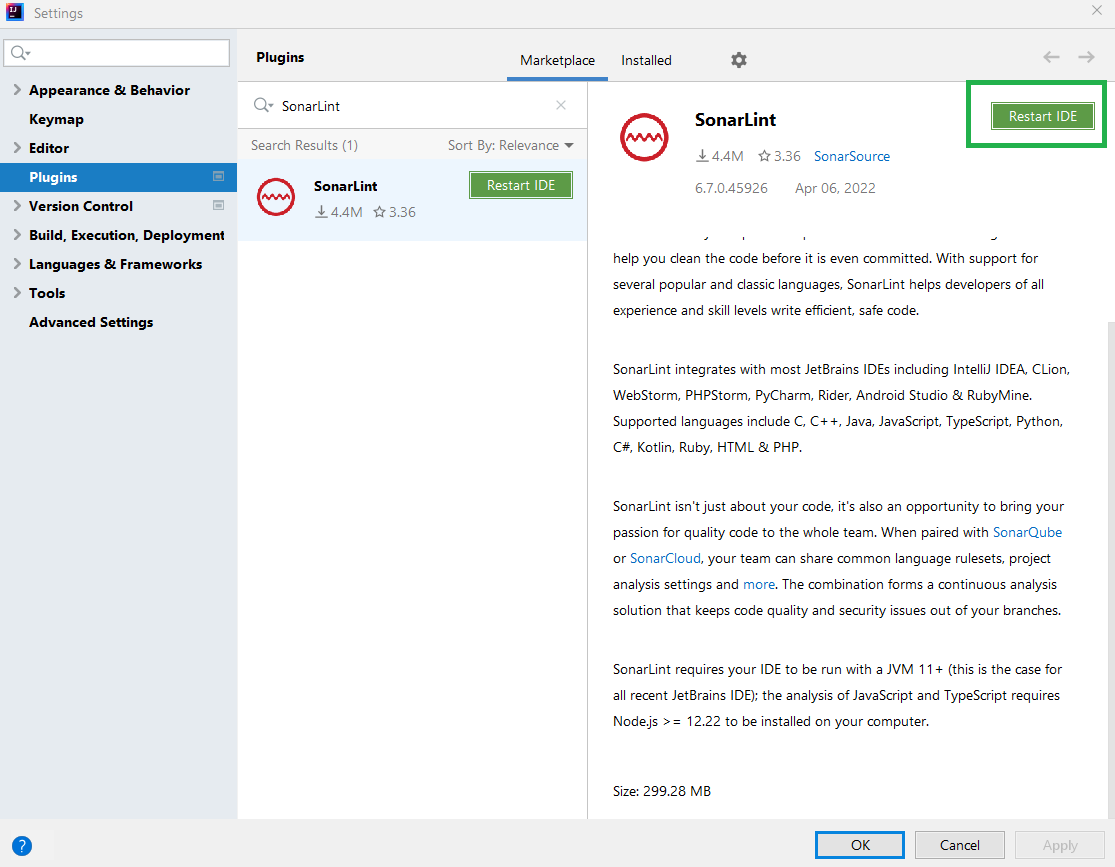This screenshot has width=1115, height=867.
Task: Click the project-level icon beside Version Control
Action: (x=218, y=206)
